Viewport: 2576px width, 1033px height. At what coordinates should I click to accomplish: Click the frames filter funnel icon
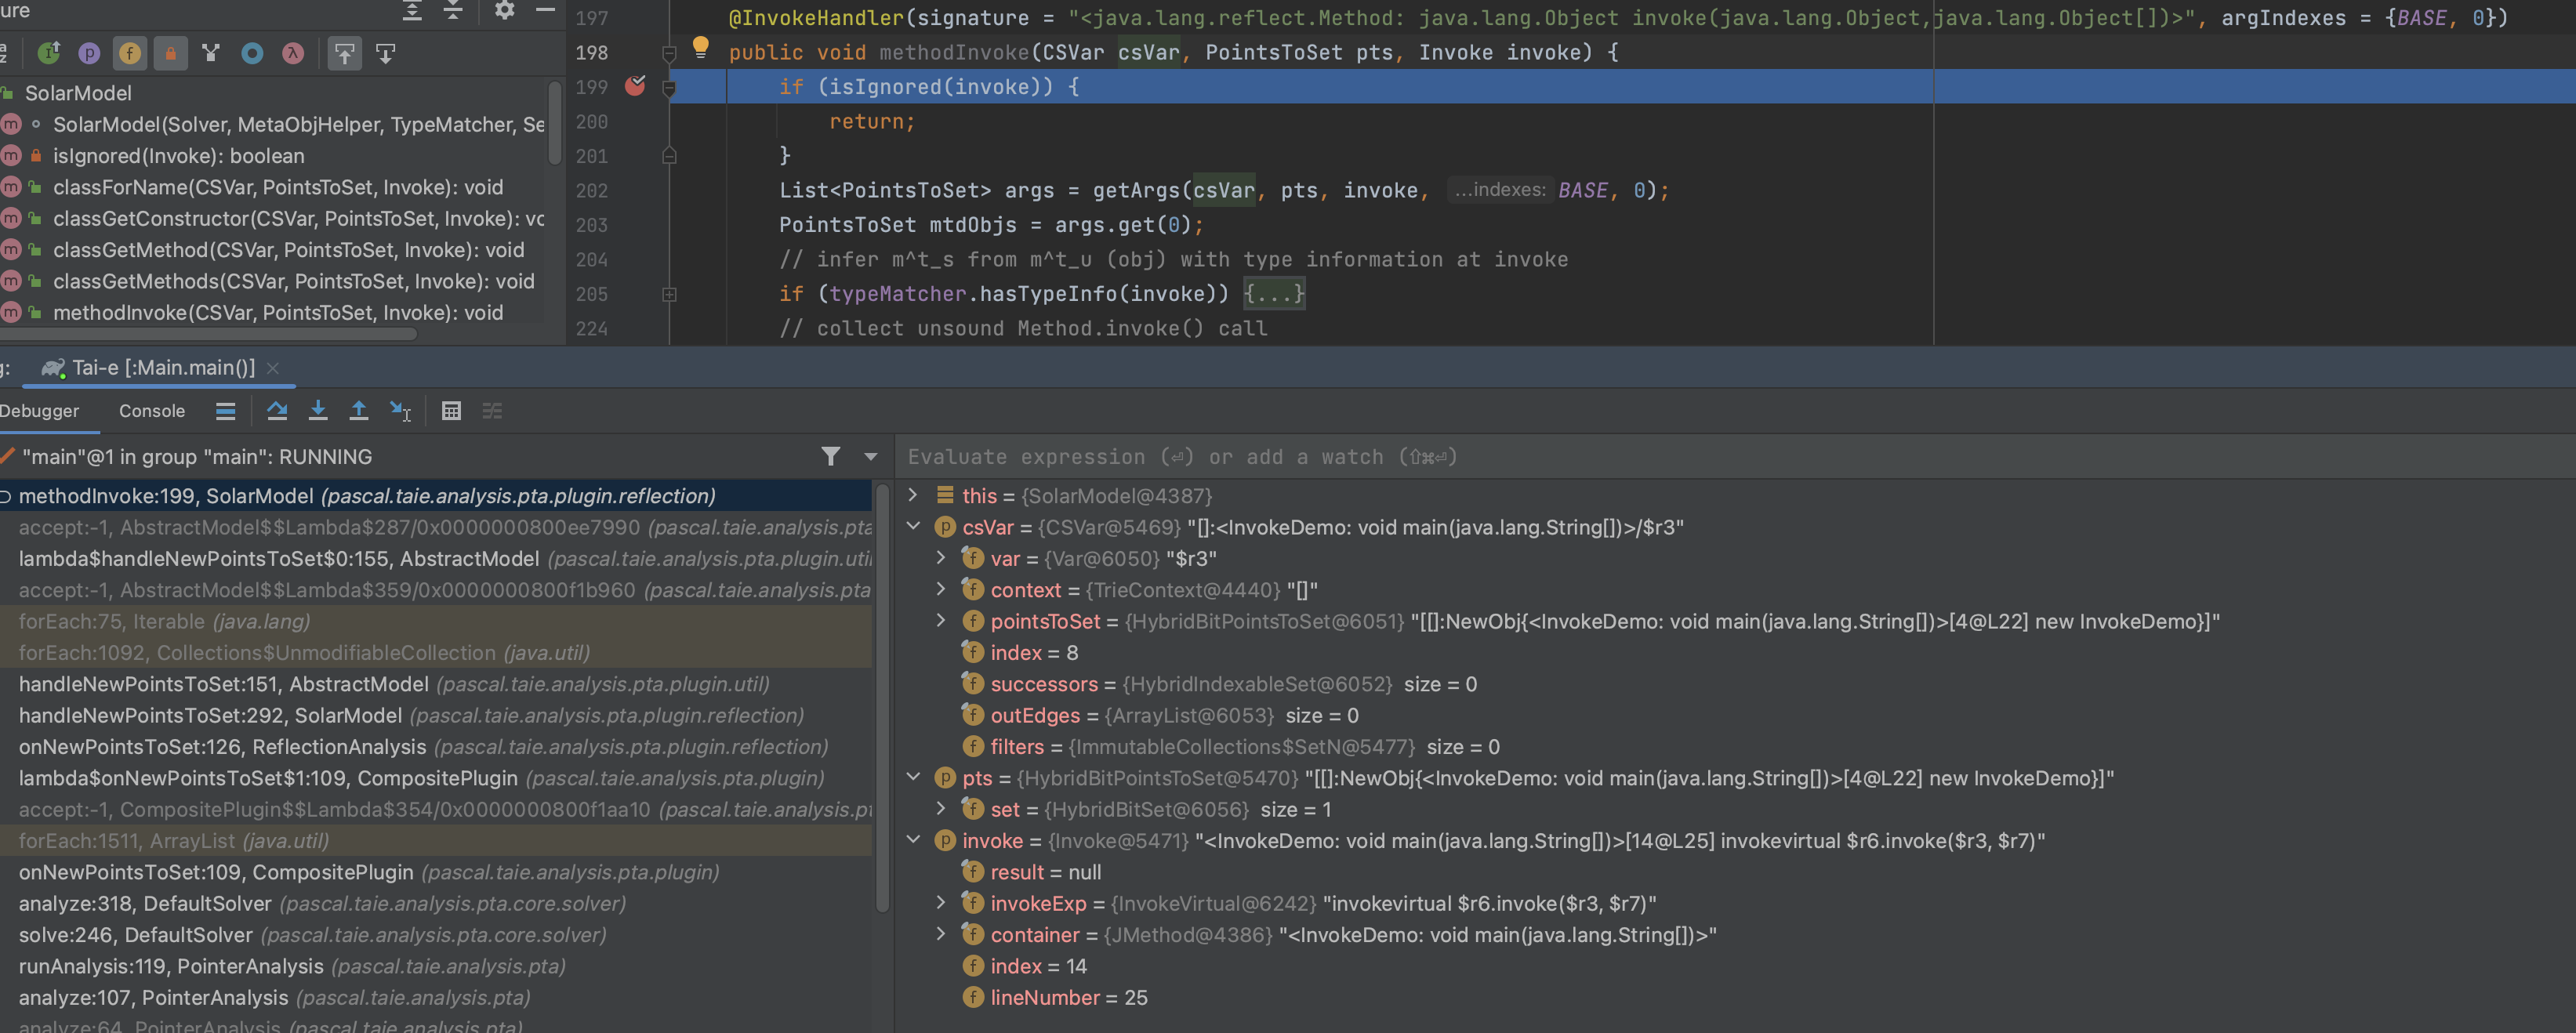point(831,457)
